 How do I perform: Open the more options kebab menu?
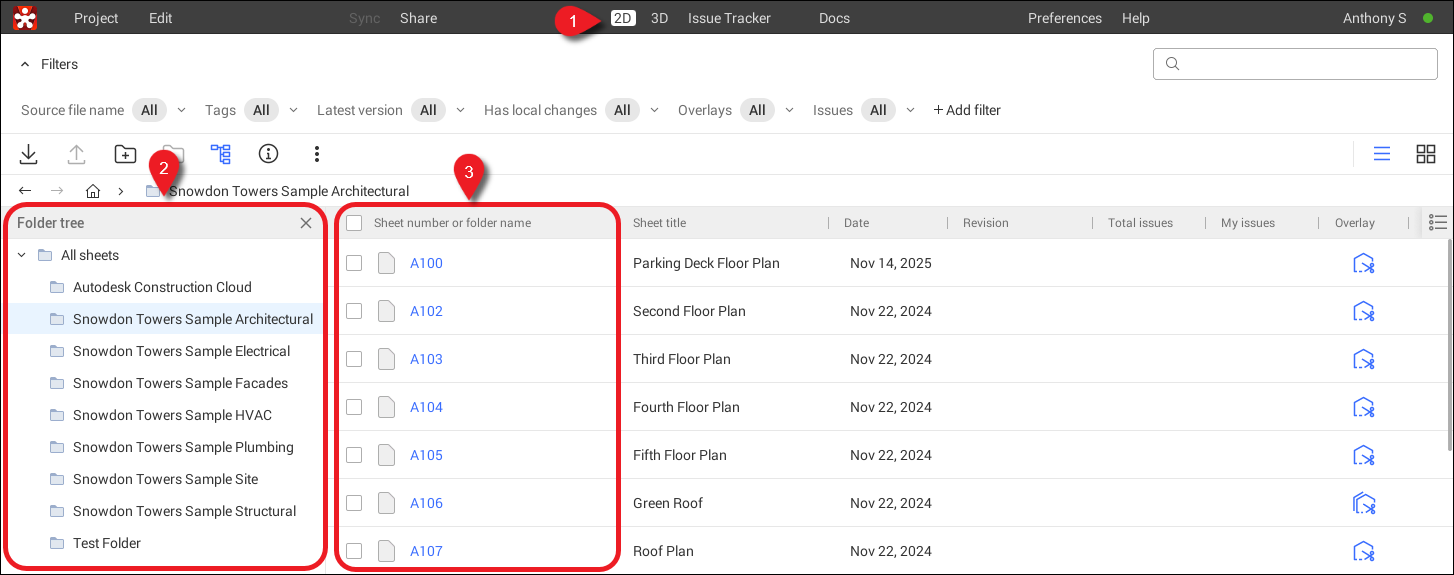point(316,154)
